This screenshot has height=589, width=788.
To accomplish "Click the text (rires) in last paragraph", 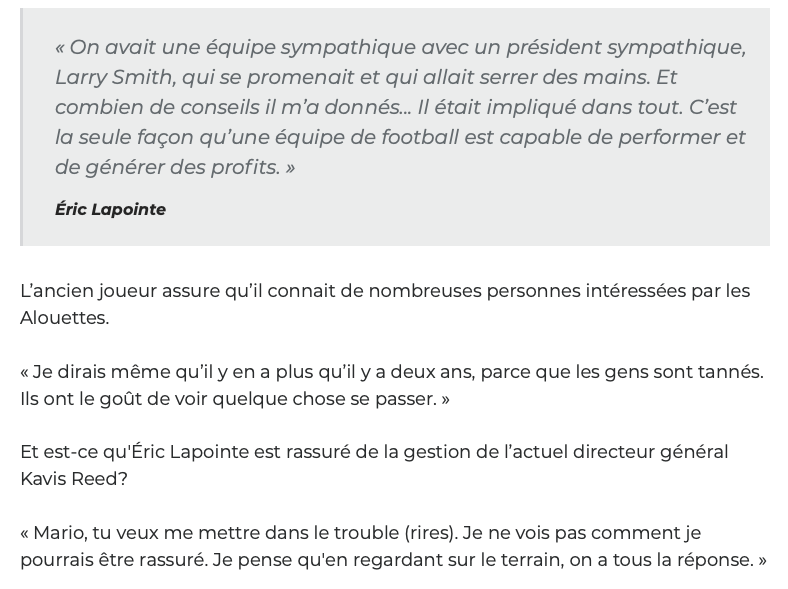I will 431,533.
